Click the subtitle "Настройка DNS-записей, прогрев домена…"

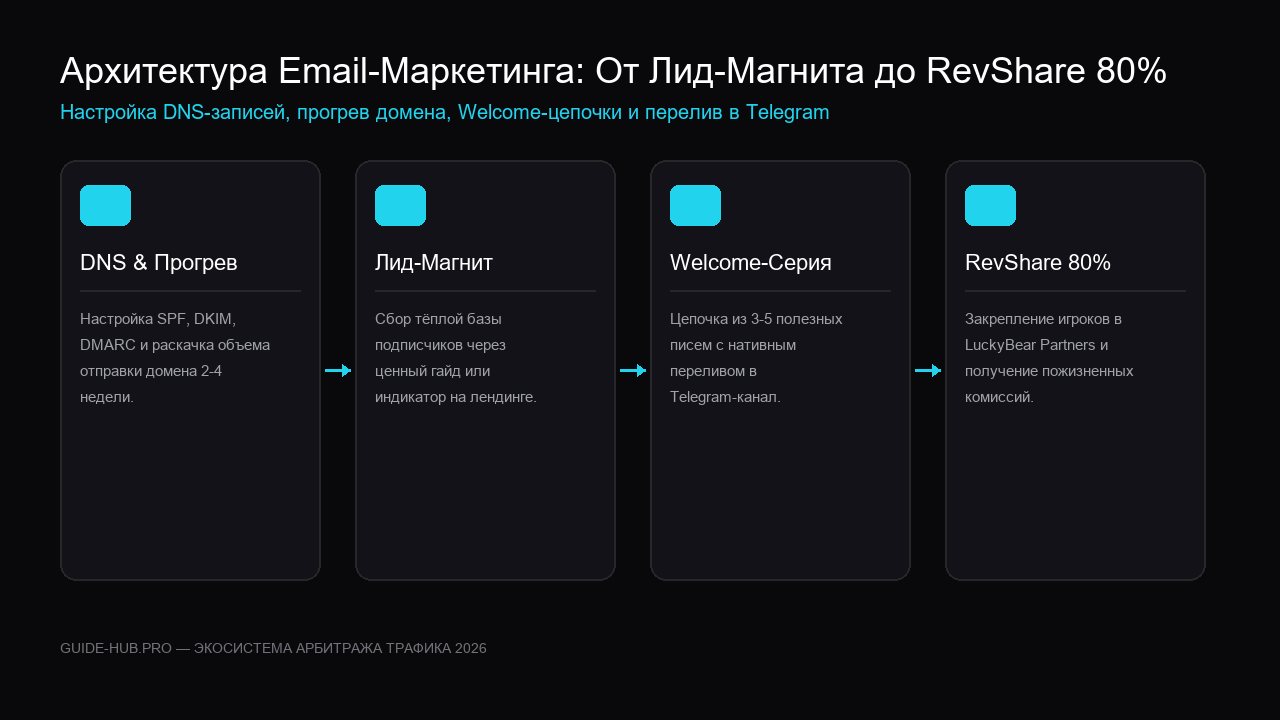click(445, 112)
